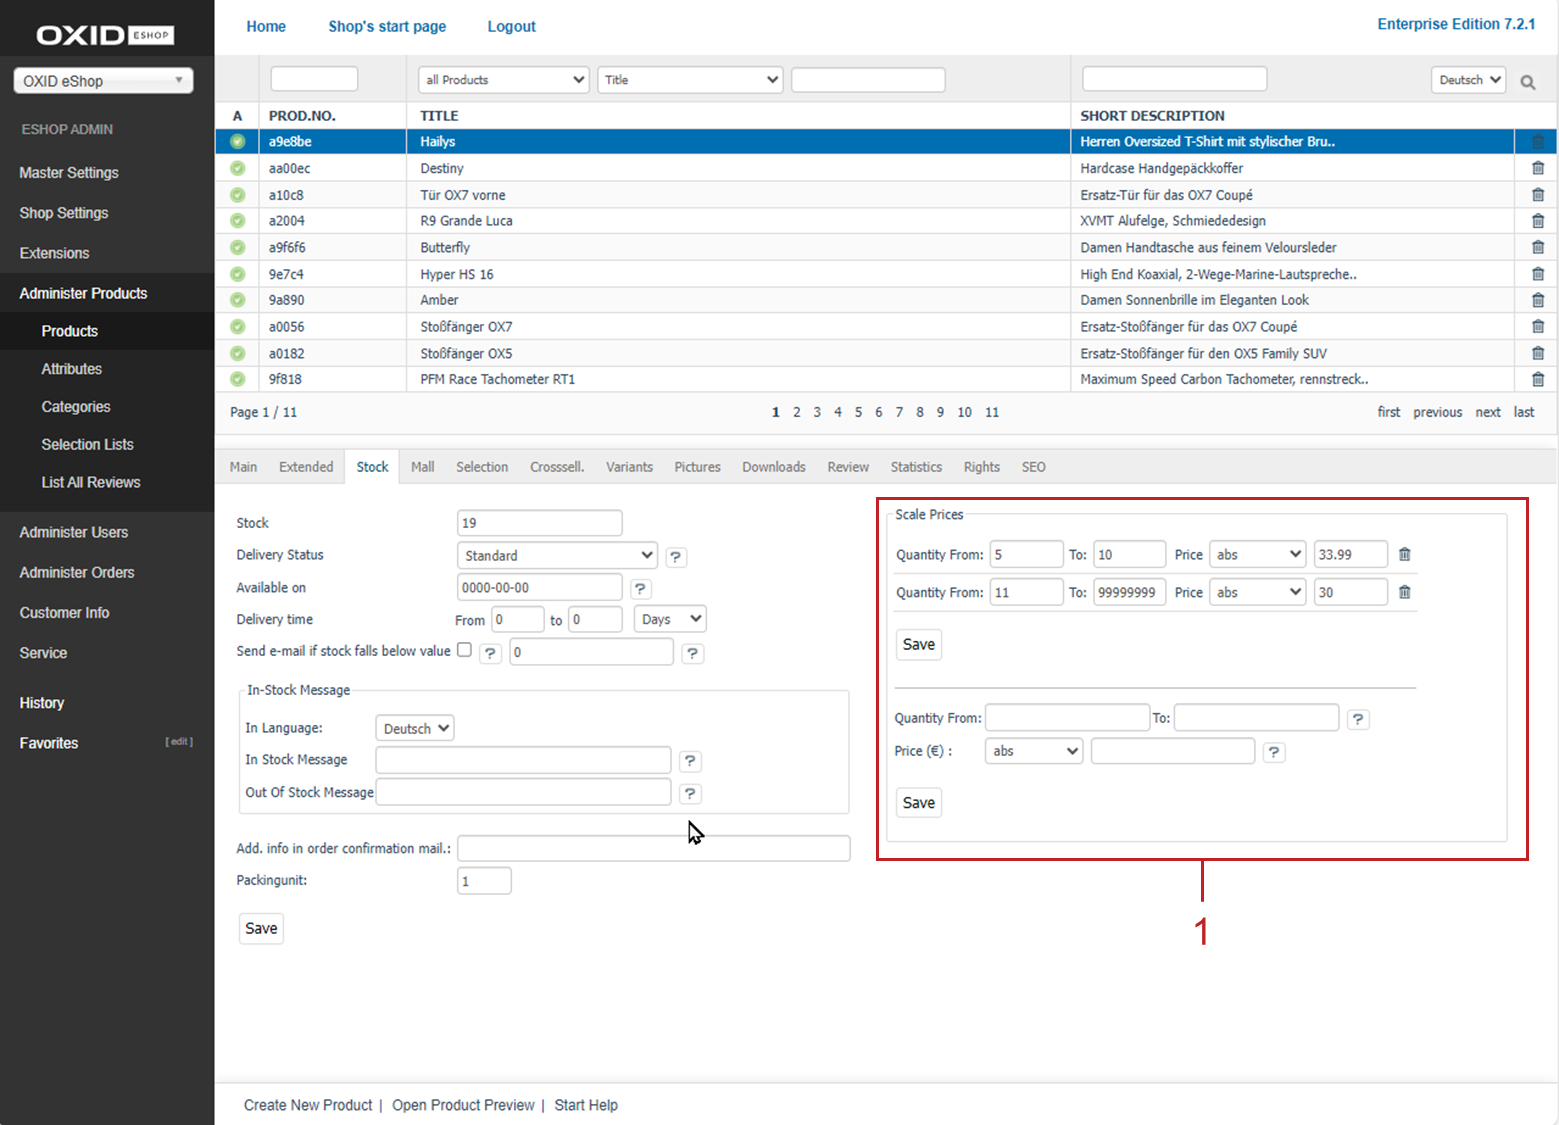Go to page 5 of product list

(x=858, y=412)
